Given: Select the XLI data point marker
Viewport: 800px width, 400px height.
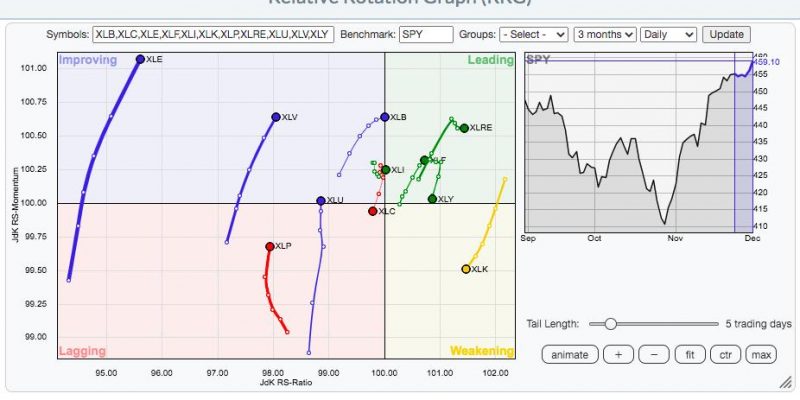Looking at the screenshot, I should click(x=386, y=170).
